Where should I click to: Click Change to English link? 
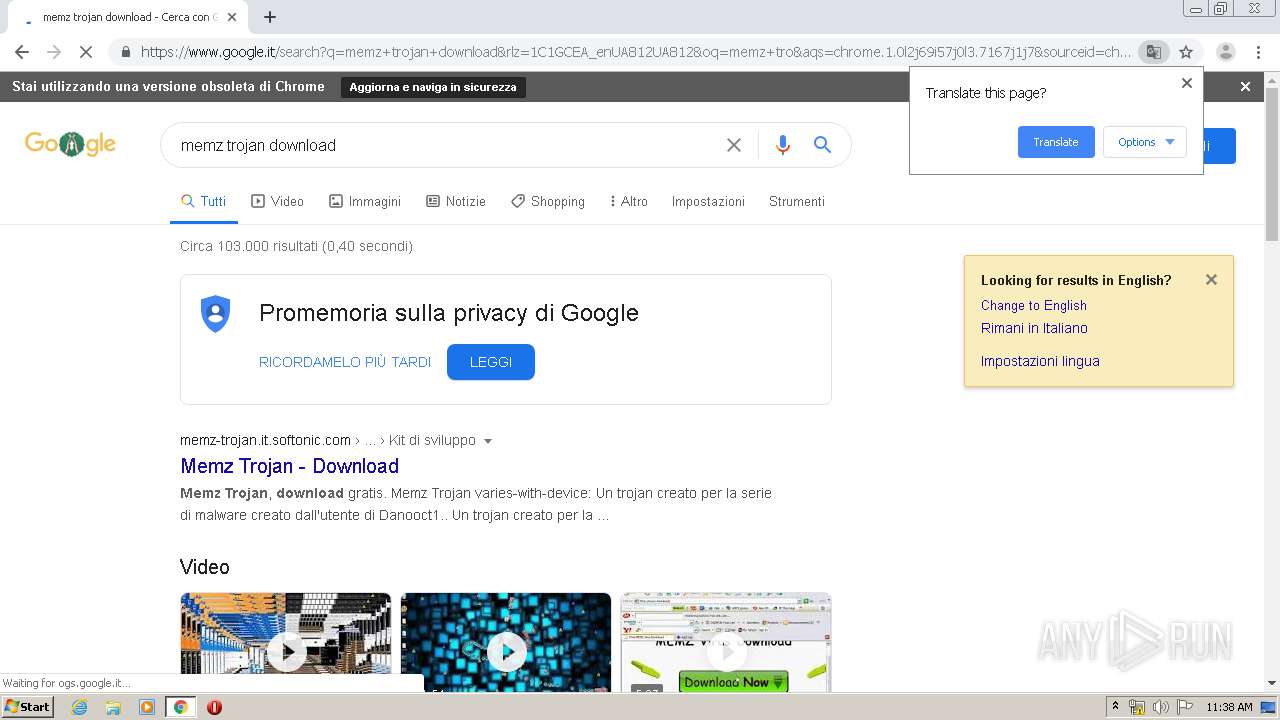[x=1034, y=305]
